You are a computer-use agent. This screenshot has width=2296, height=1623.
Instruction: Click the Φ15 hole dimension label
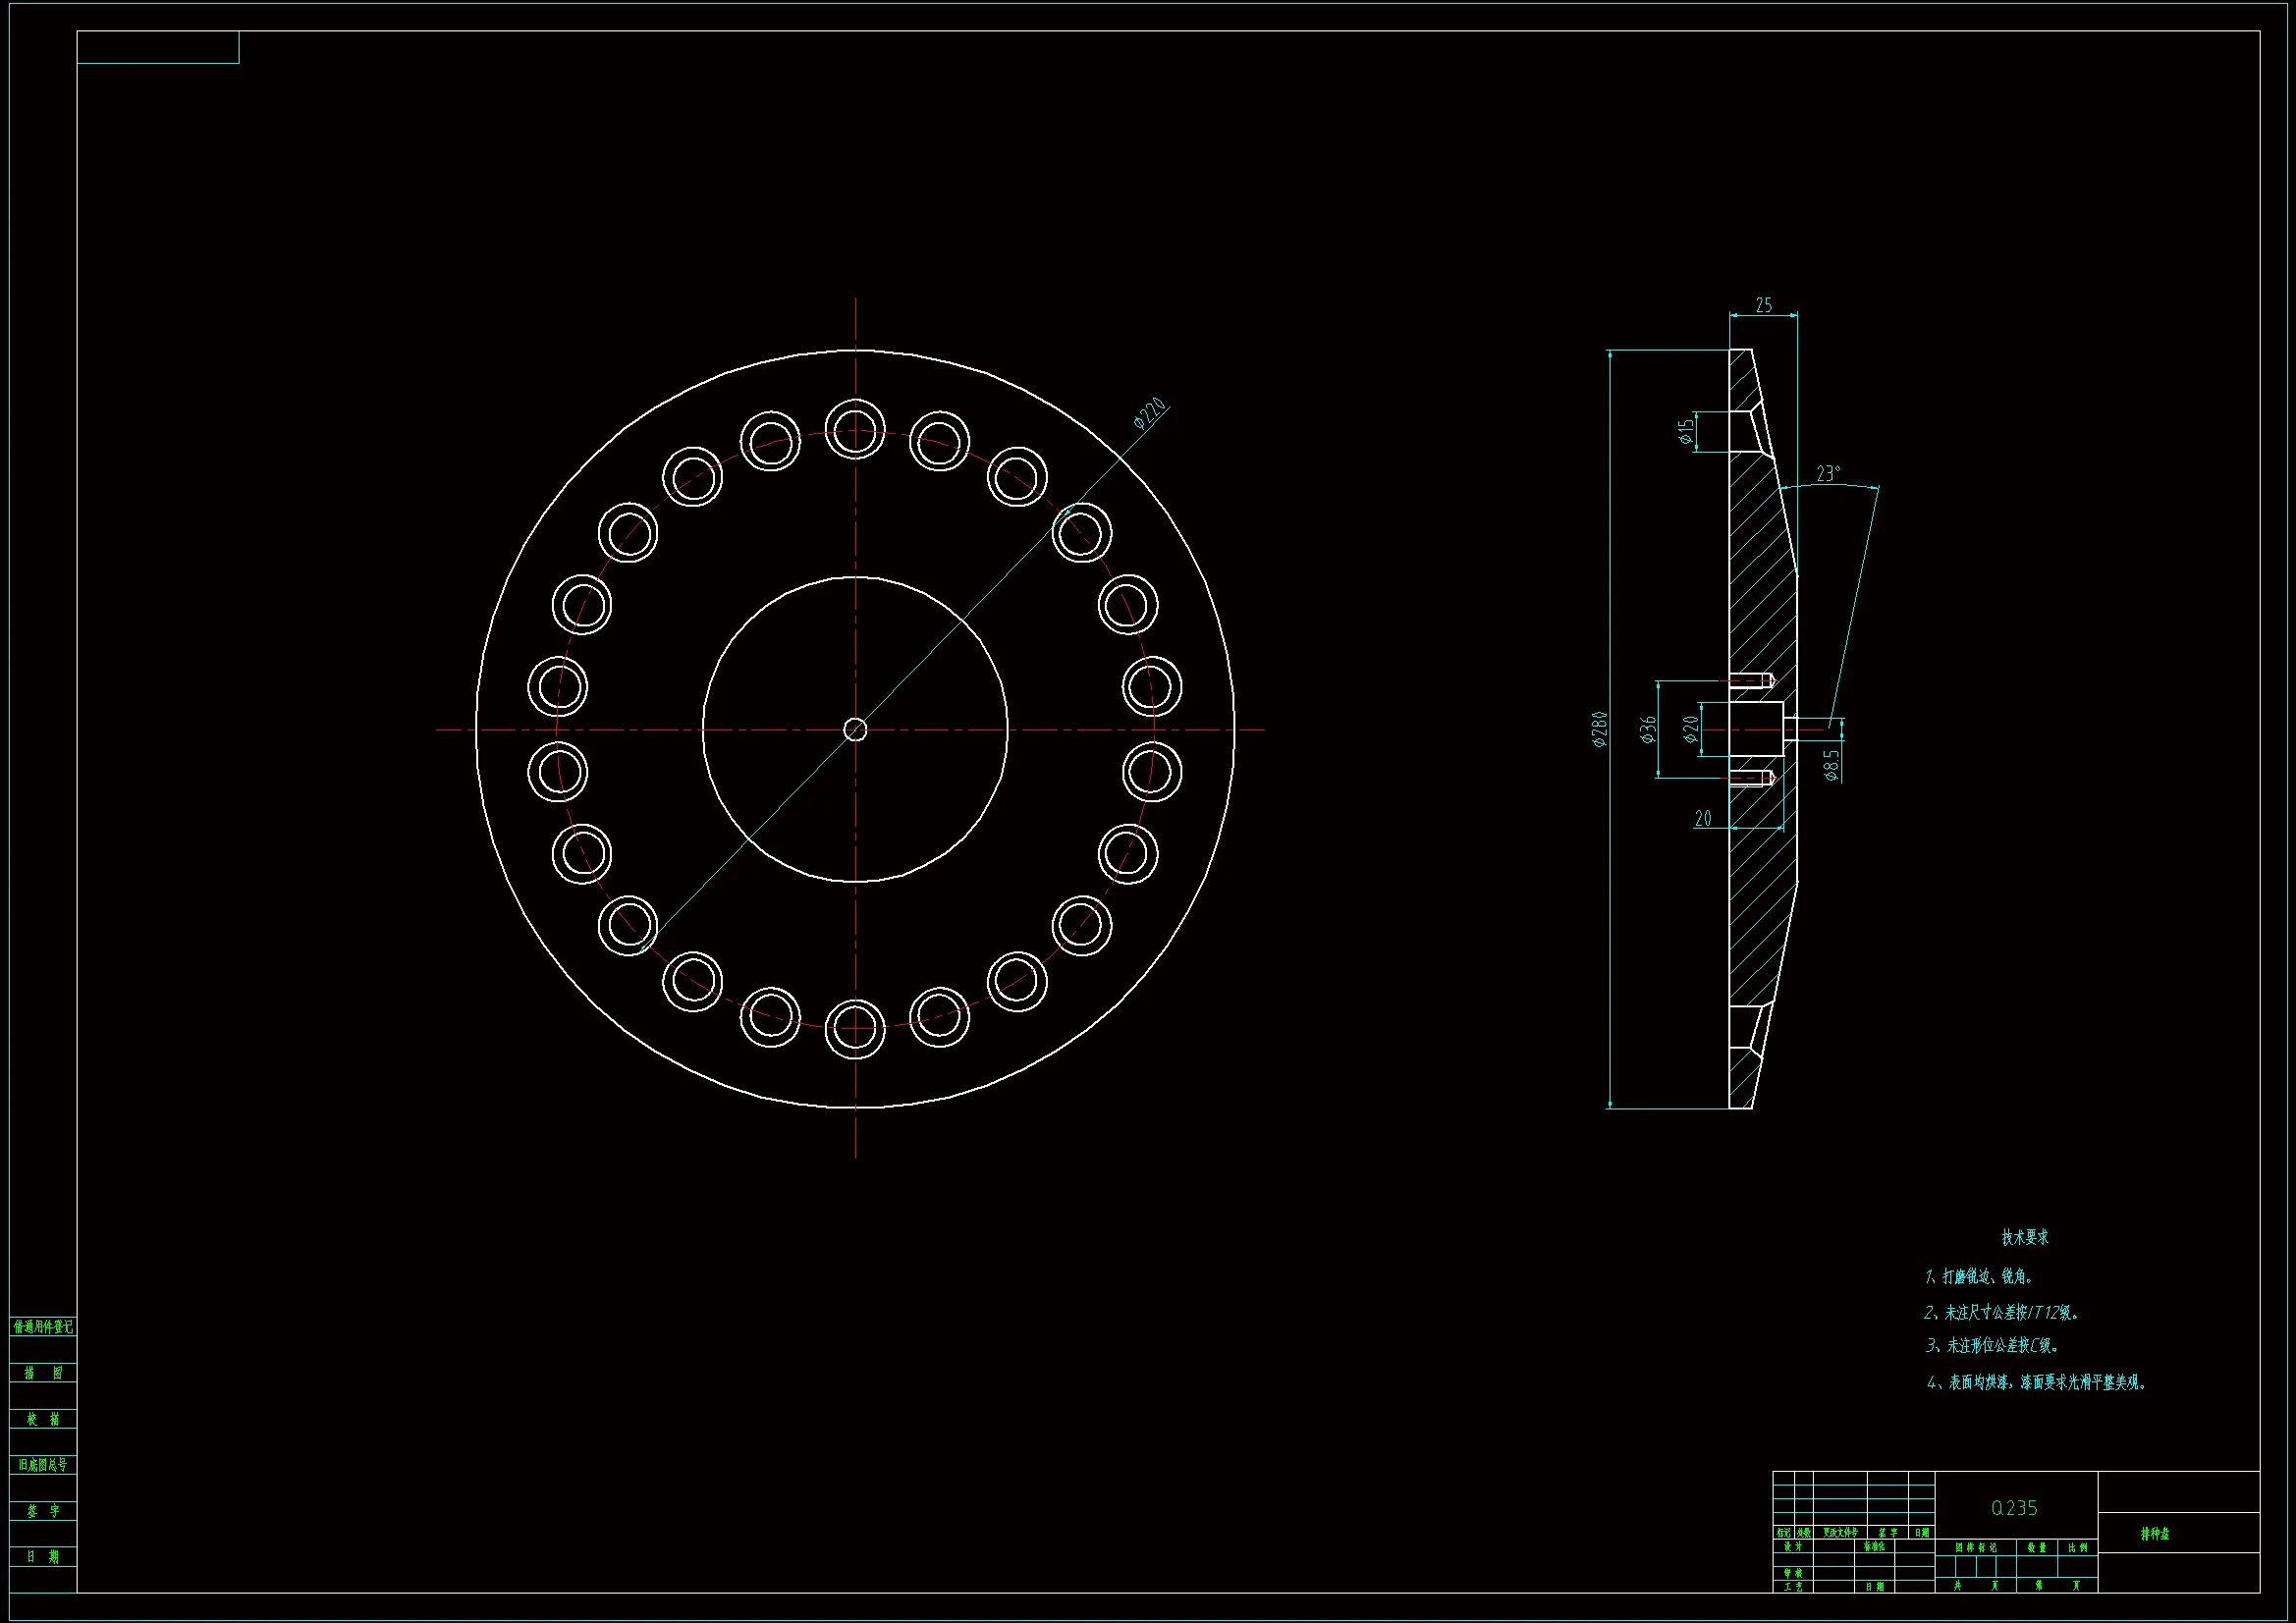(1686, 431)
